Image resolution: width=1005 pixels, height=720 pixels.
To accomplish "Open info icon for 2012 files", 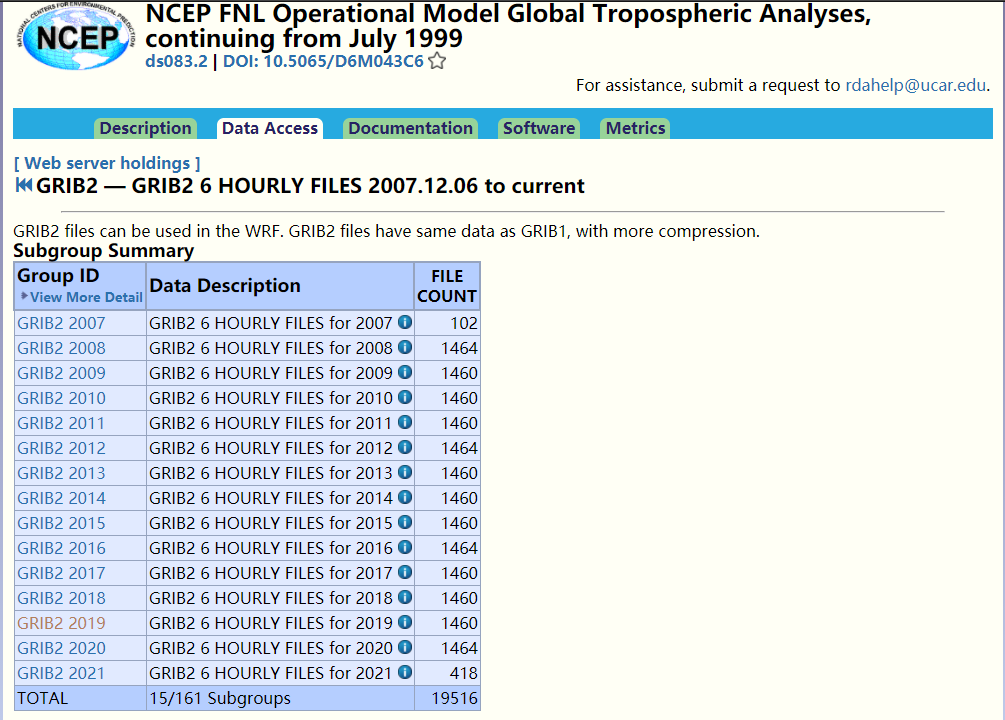I will 405,447.
